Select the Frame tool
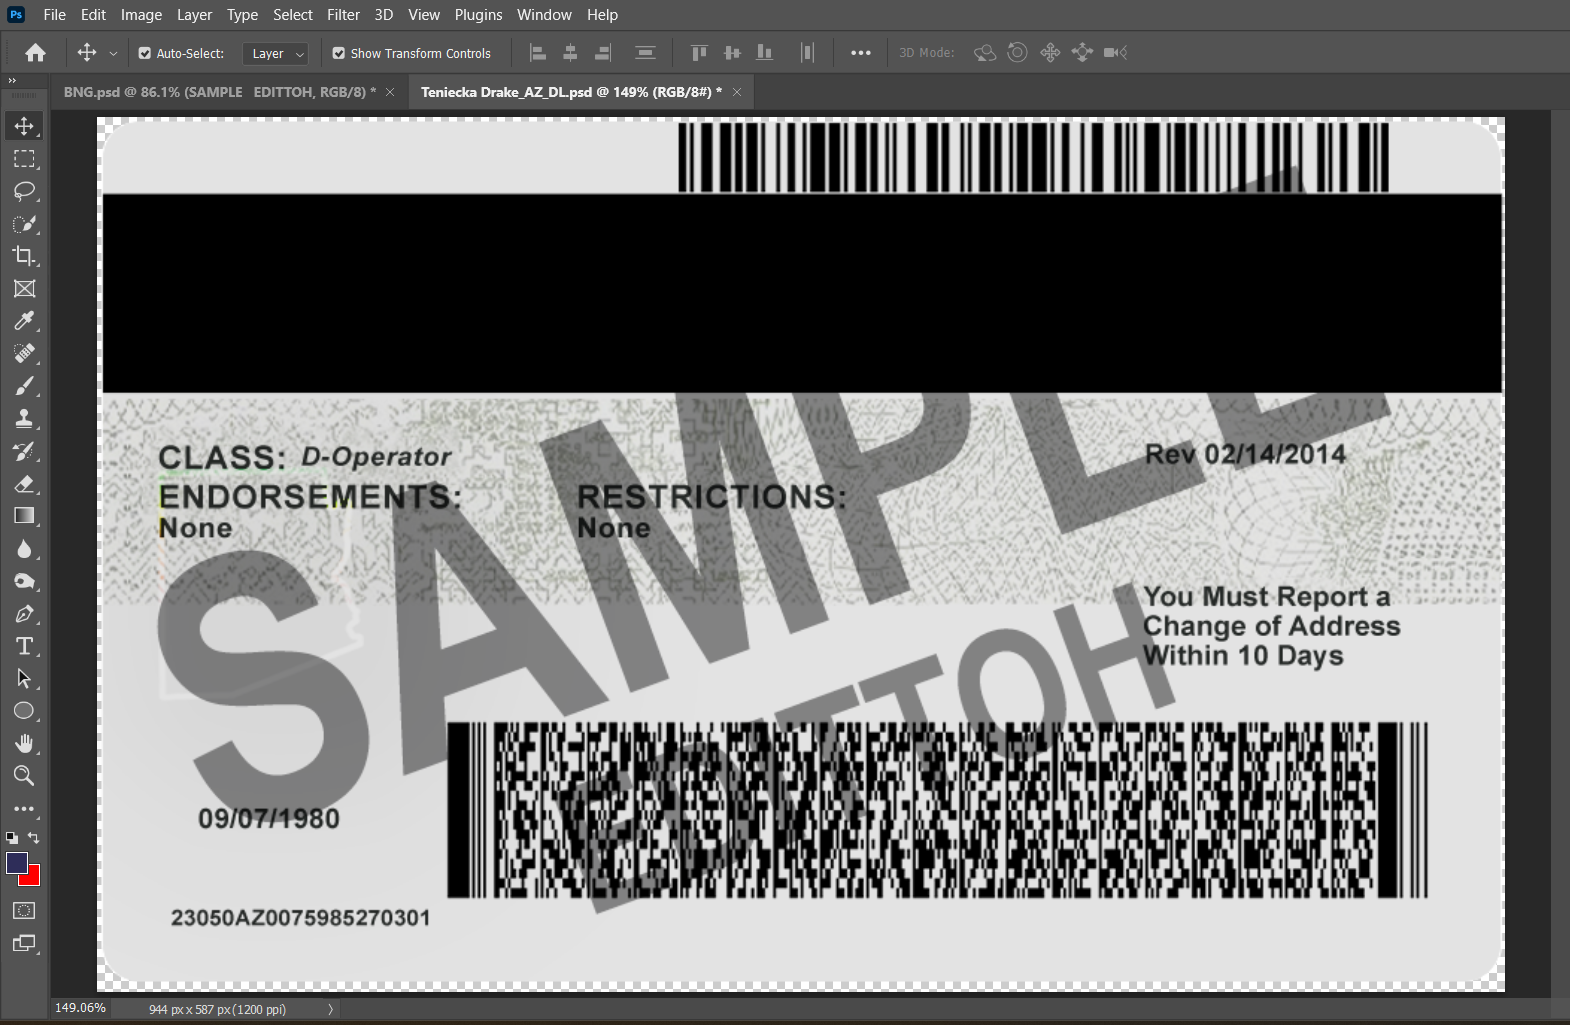The height and width of the screenshot is (1025, 1570). [24, 289]
